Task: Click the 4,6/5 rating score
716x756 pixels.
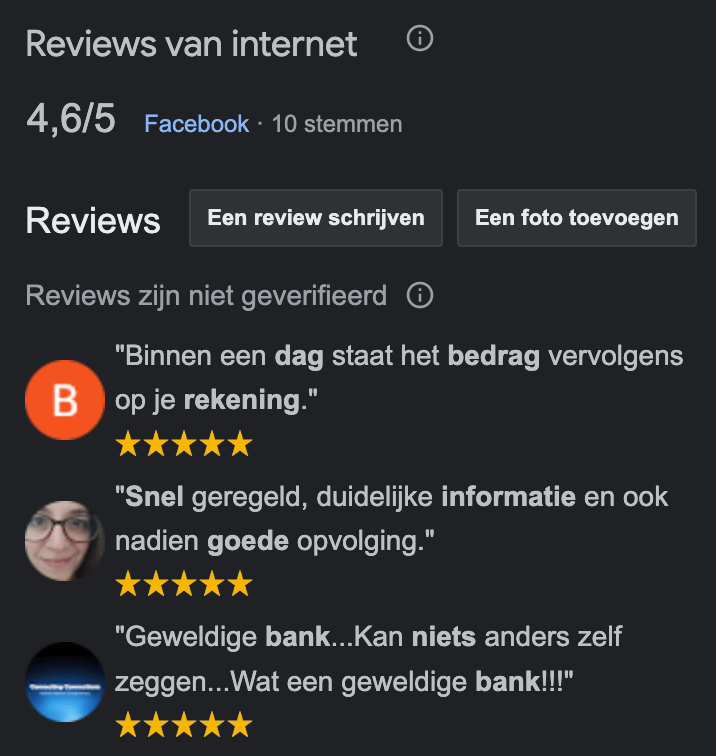Action: (71, 119)
